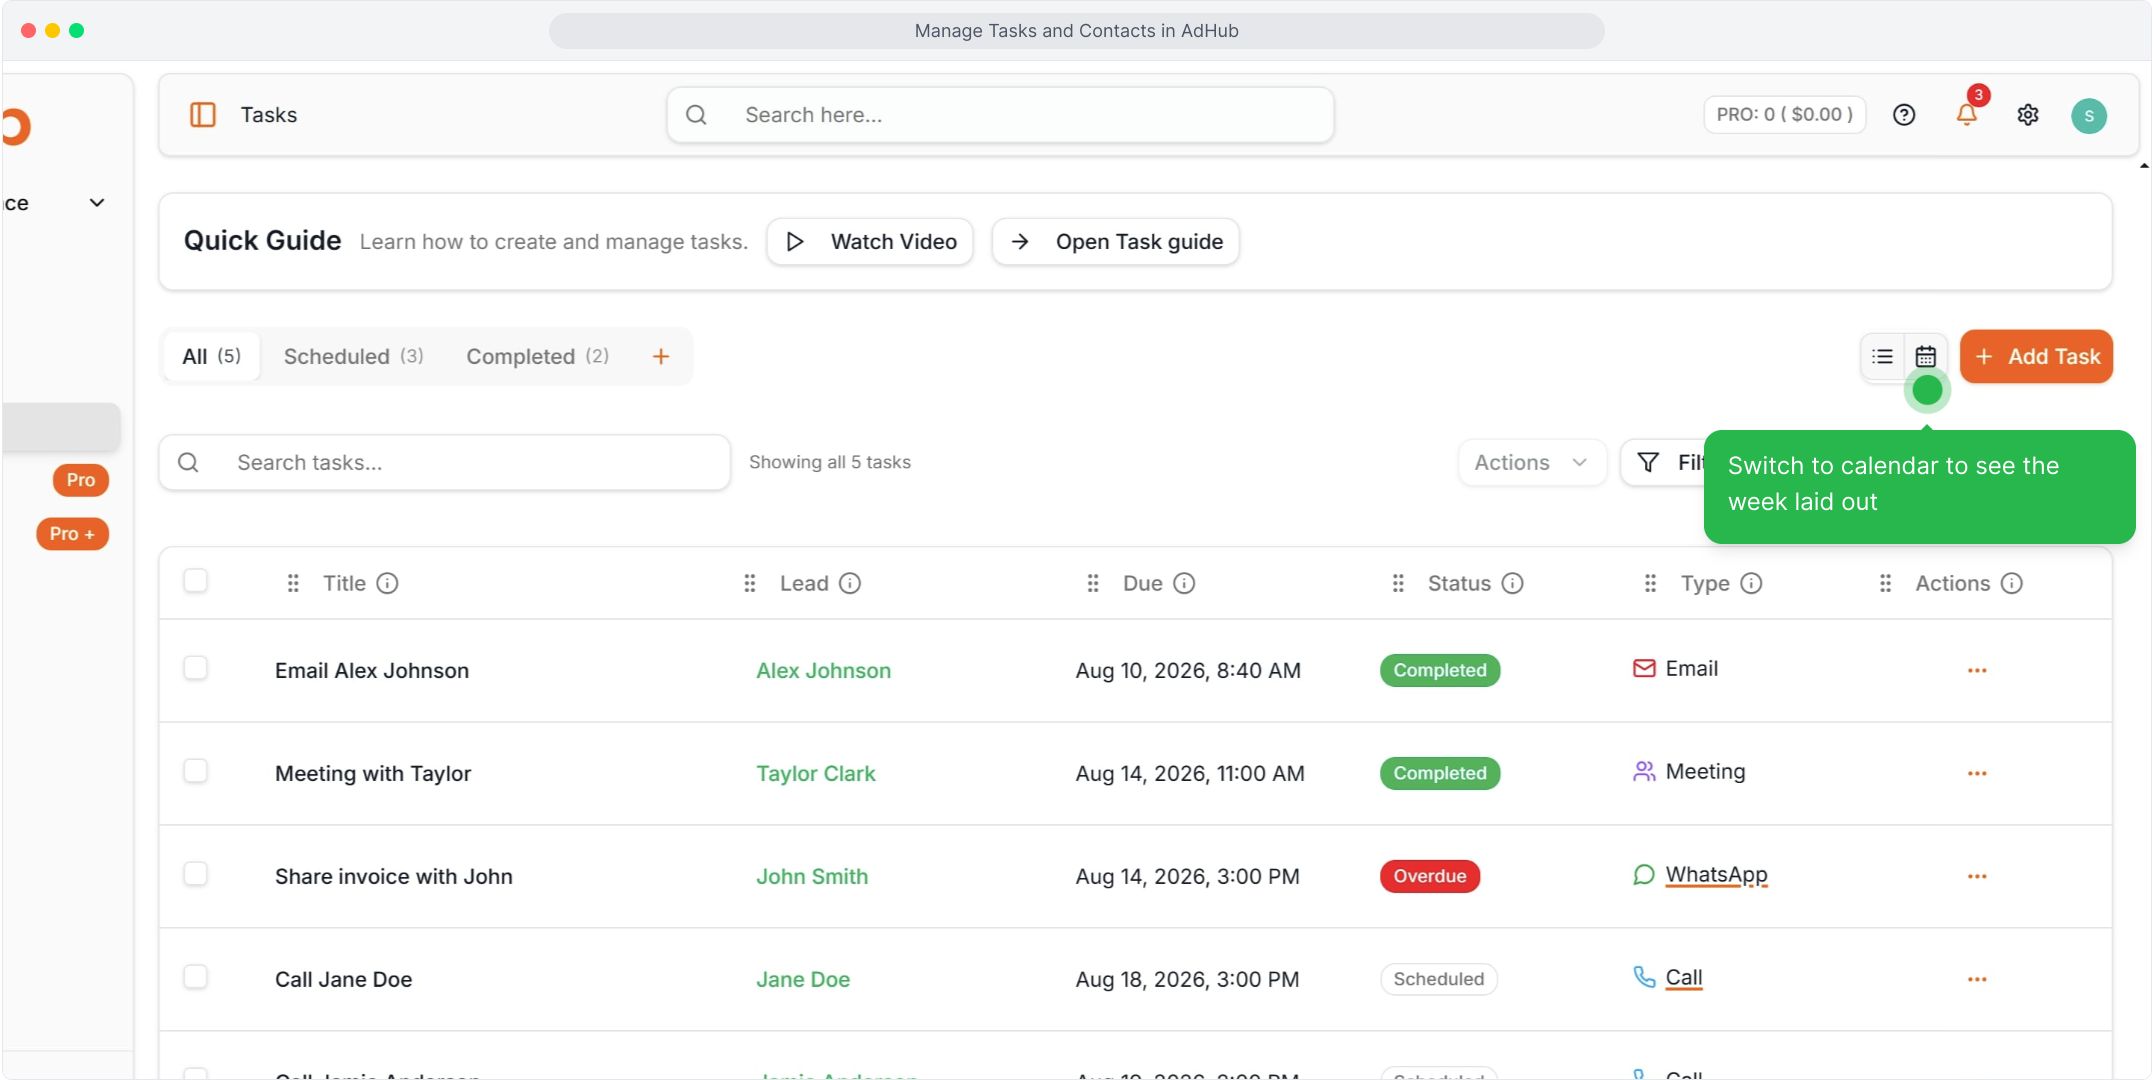Click the Due column info icon

tap(1184, 583)
